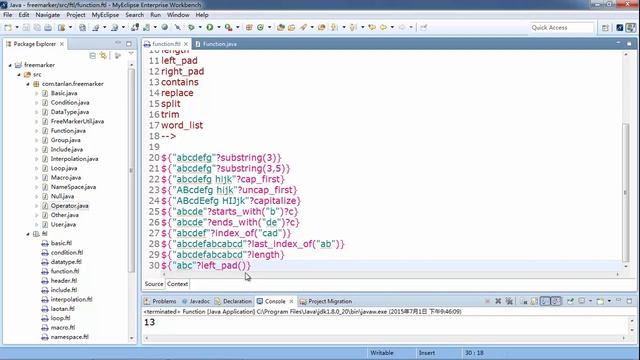This screenshot has width=640, height=360.
Task: Open the File menu
Action: tap(7, 15)
